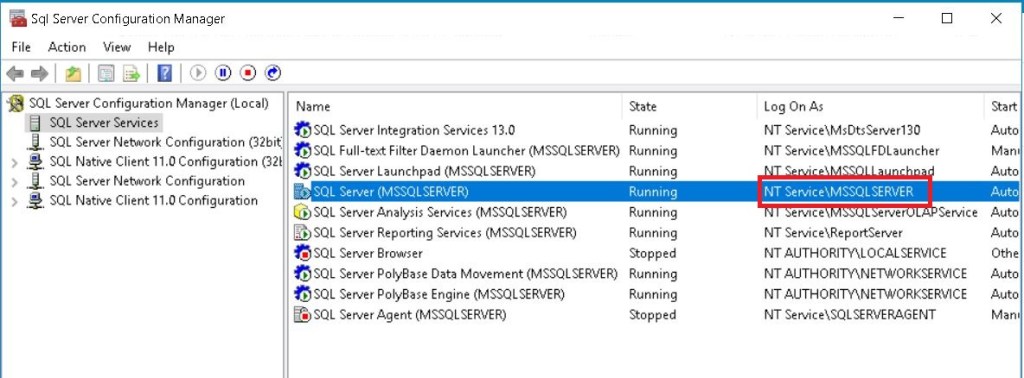Click the stopped SQL Server Agent icon

303,315
